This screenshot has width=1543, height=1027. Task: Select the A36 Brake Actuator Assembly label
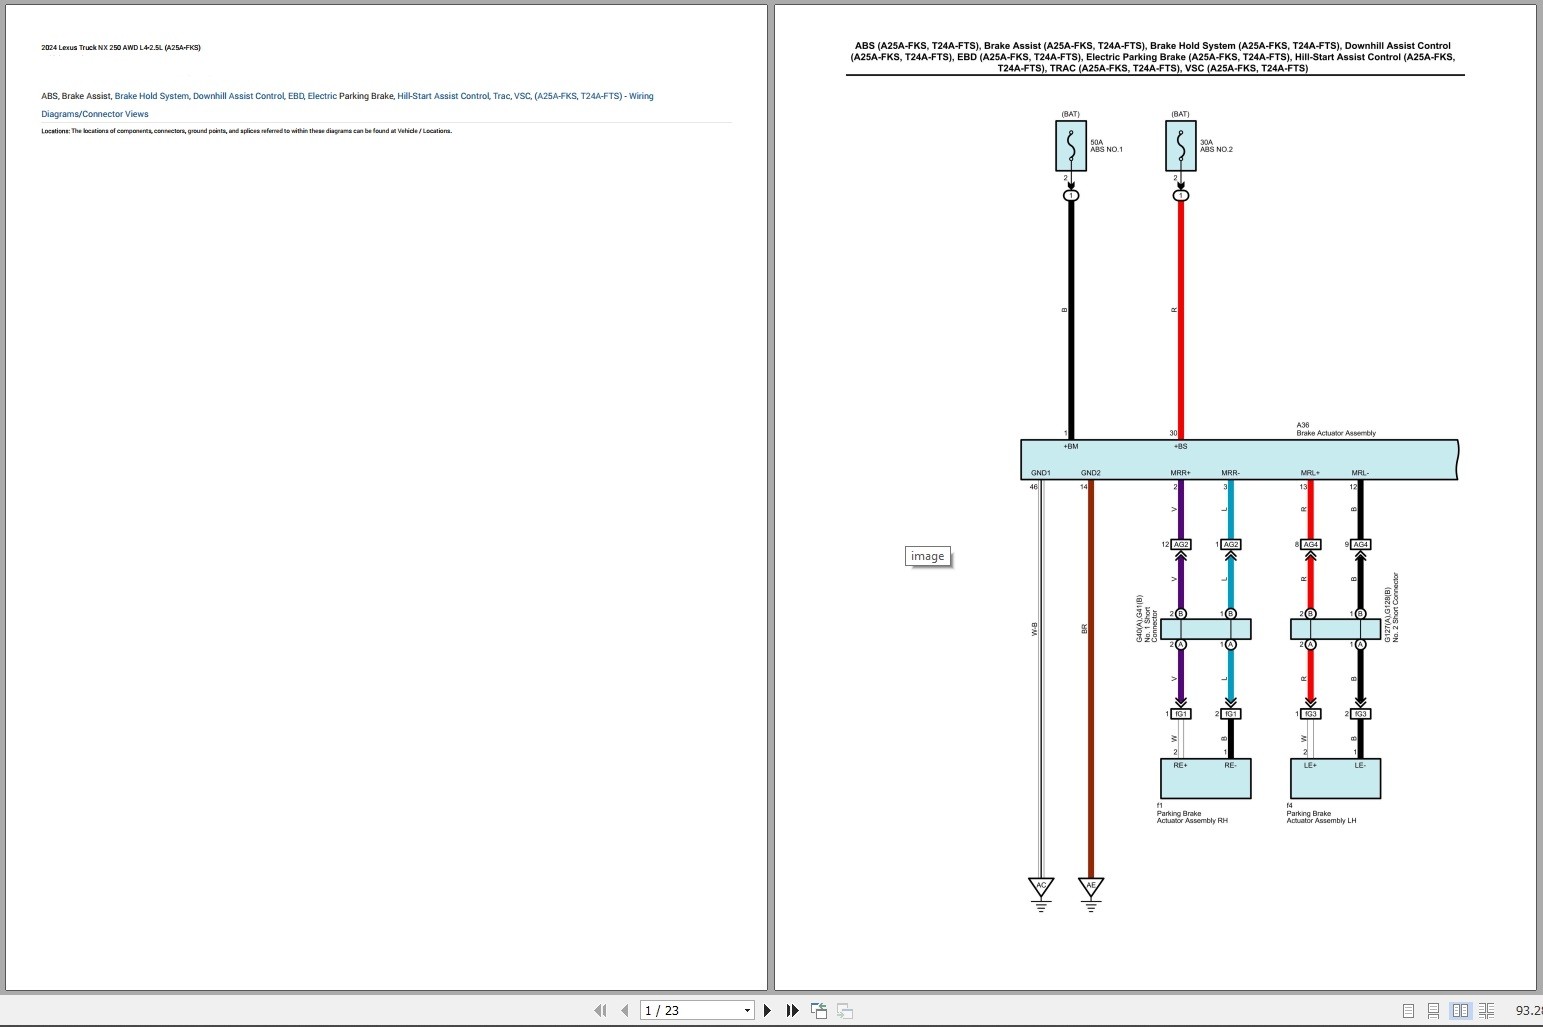coord(1336,429)
